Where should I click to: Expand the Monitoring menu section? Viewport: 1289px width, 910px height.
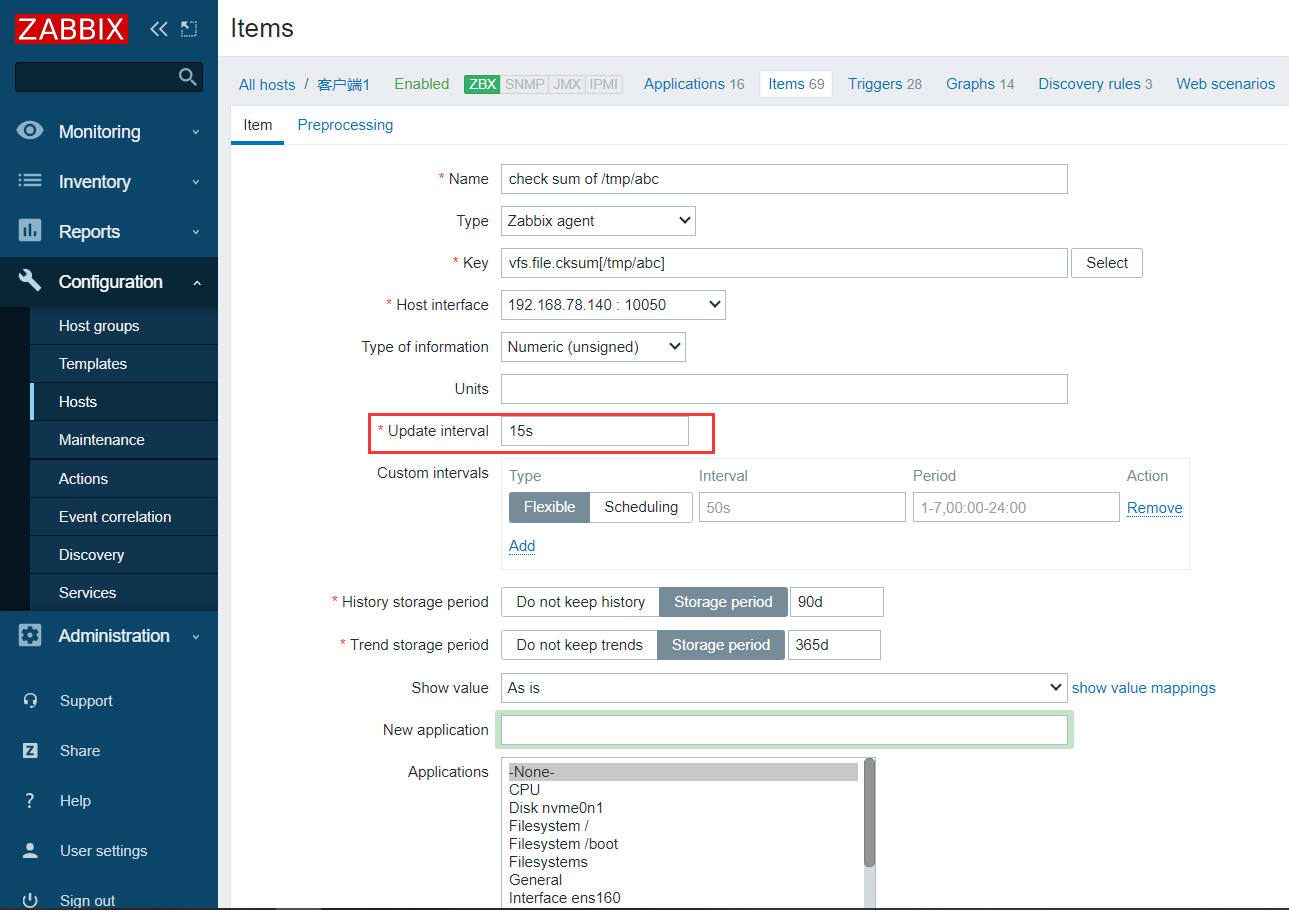pos(108,132)
